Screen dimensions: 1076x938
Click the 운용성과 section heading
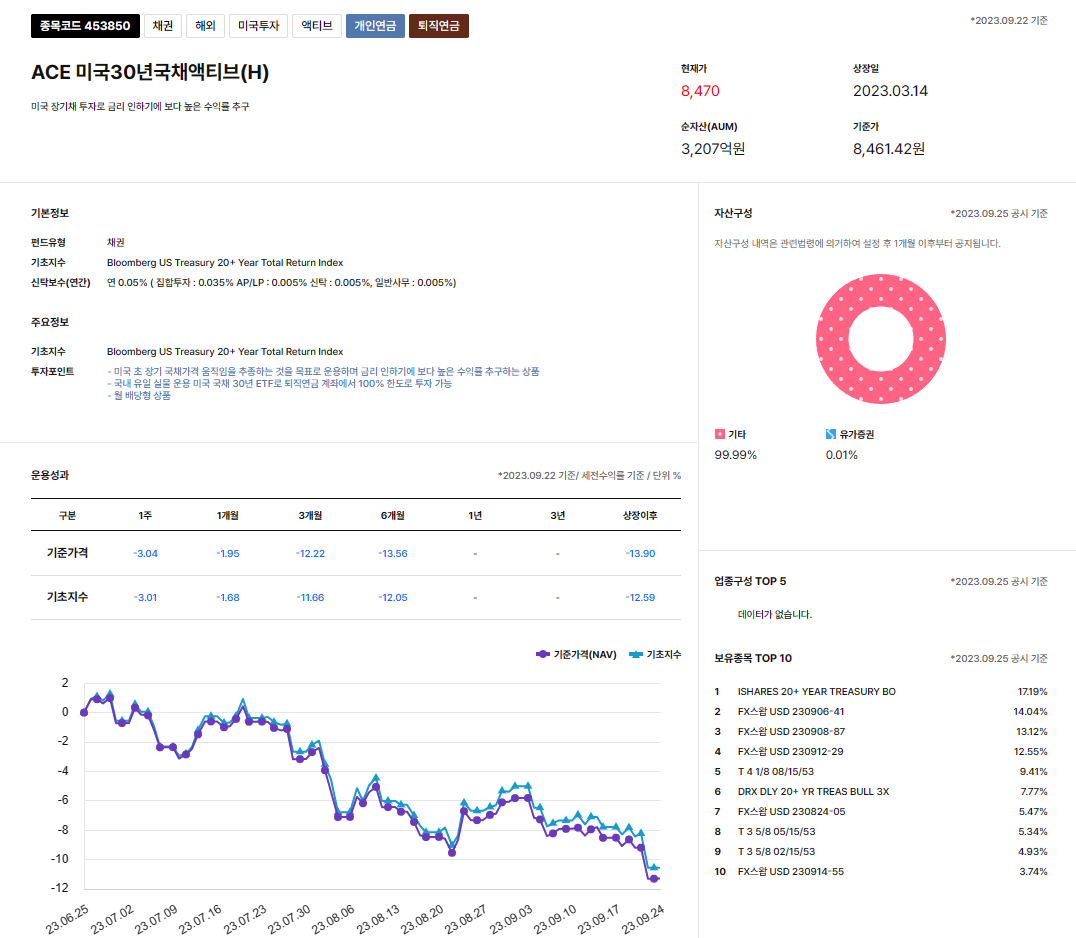pos(49,475)
